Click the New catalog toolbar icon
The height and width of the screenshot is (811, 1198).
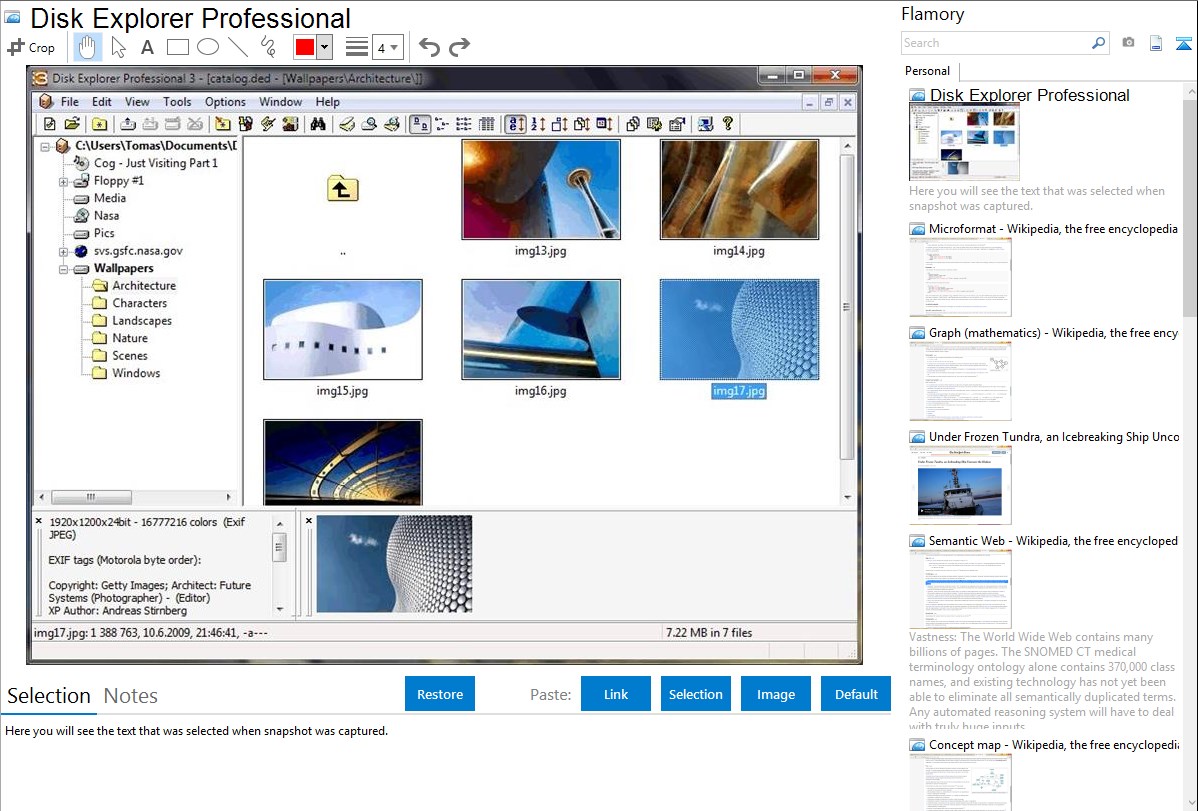pos(50,124)
